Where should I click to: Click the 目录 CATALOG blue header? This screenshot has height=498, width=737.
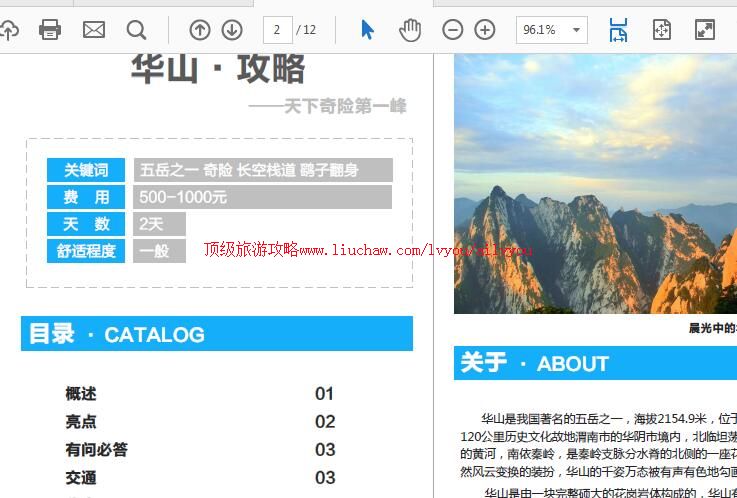[x=216, y=334]
